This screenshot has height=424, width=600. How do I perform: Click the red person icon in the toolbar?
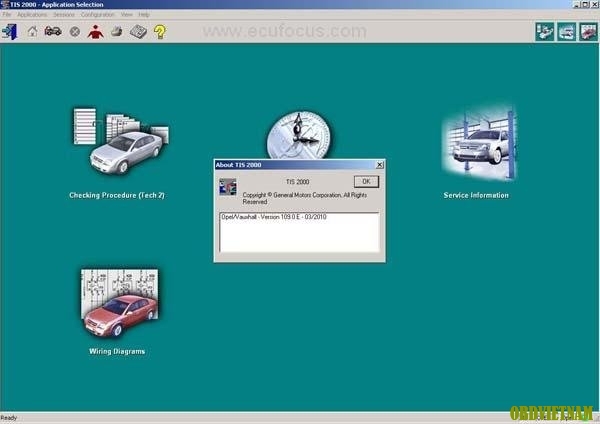pos(95,32)
